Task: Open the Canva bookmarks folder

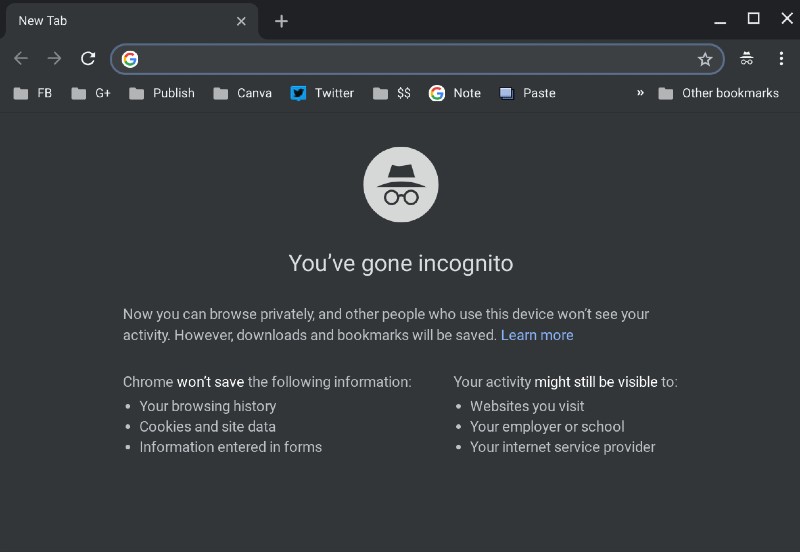Action: (x=242, y=93)
